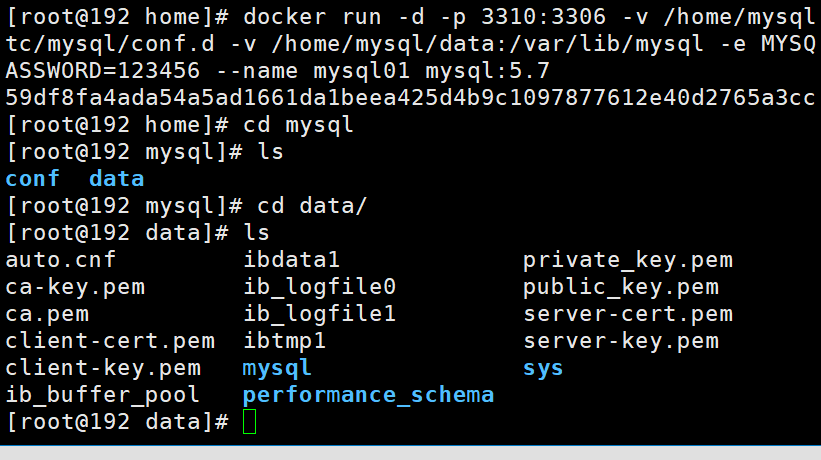
Task: Click the 'client-cert.pem' file entry
Action: [x=110, y=341]
